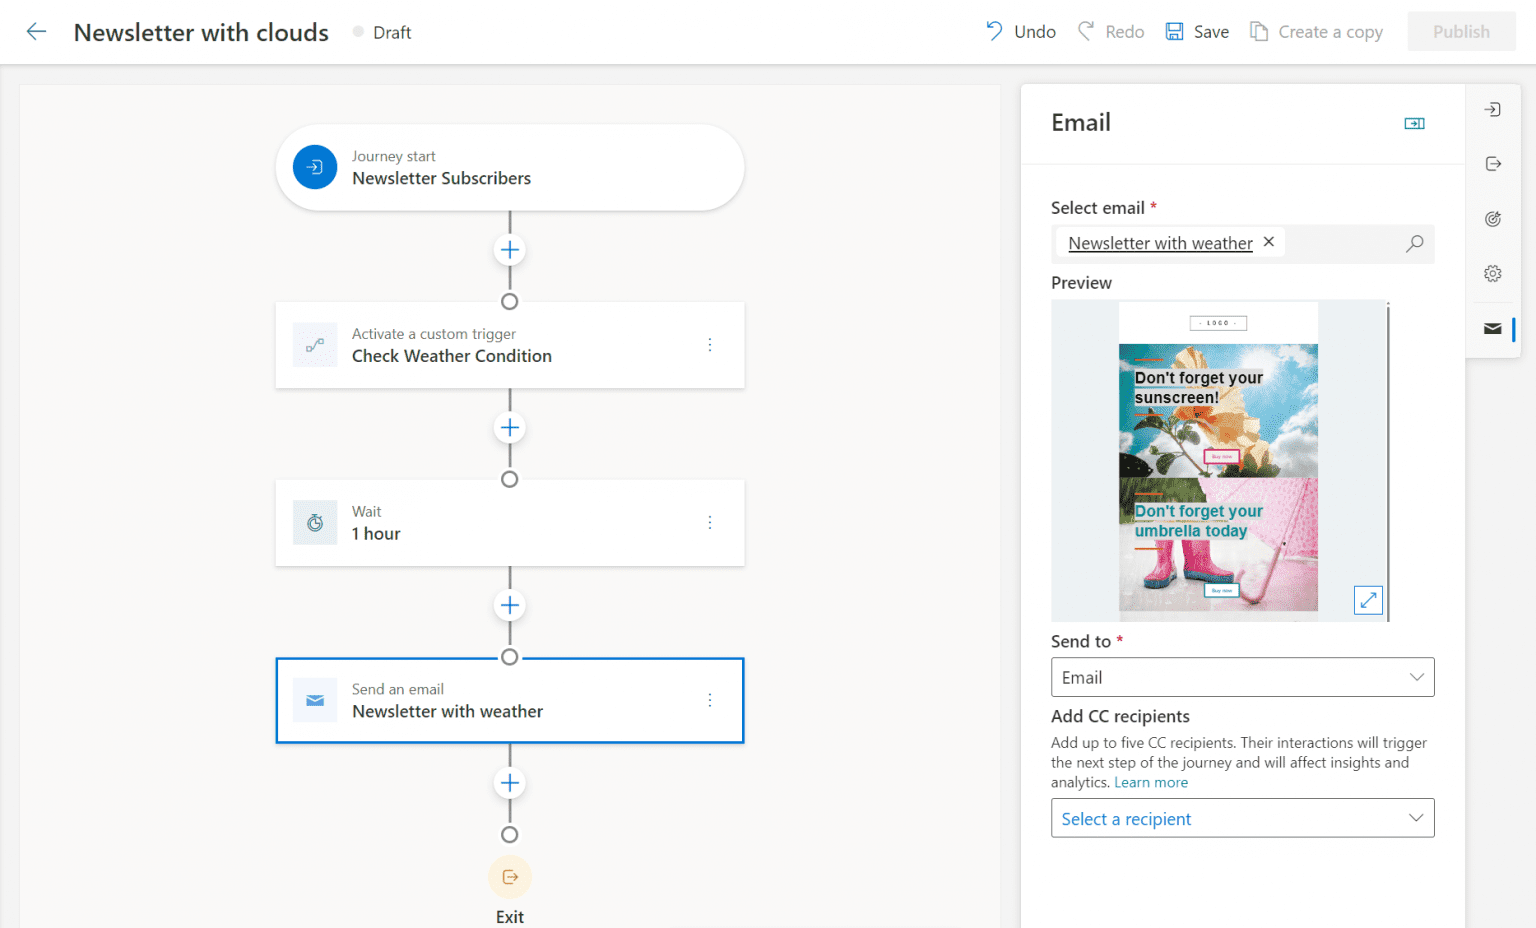Expand the Select a recipient dropdown

click(x=1242, y=818)
